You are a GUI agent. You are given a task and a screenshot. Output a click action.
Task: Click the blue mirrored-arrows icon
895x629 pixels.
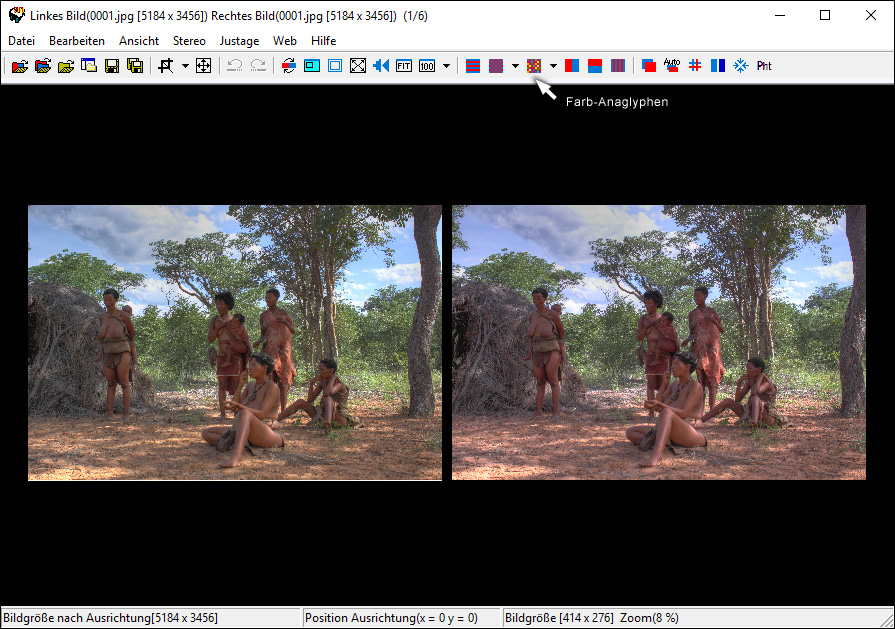tap(381, 66)
